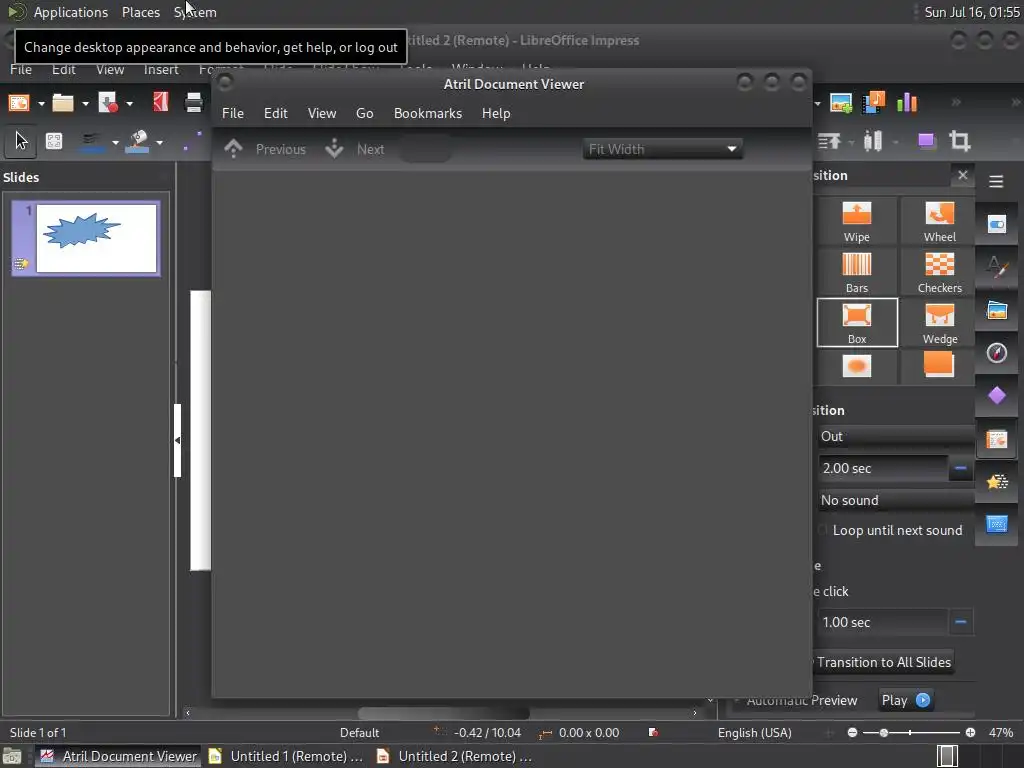Click the Impress zoom slider handle
Screen dimensions: 1024x768
pos(884,733)
